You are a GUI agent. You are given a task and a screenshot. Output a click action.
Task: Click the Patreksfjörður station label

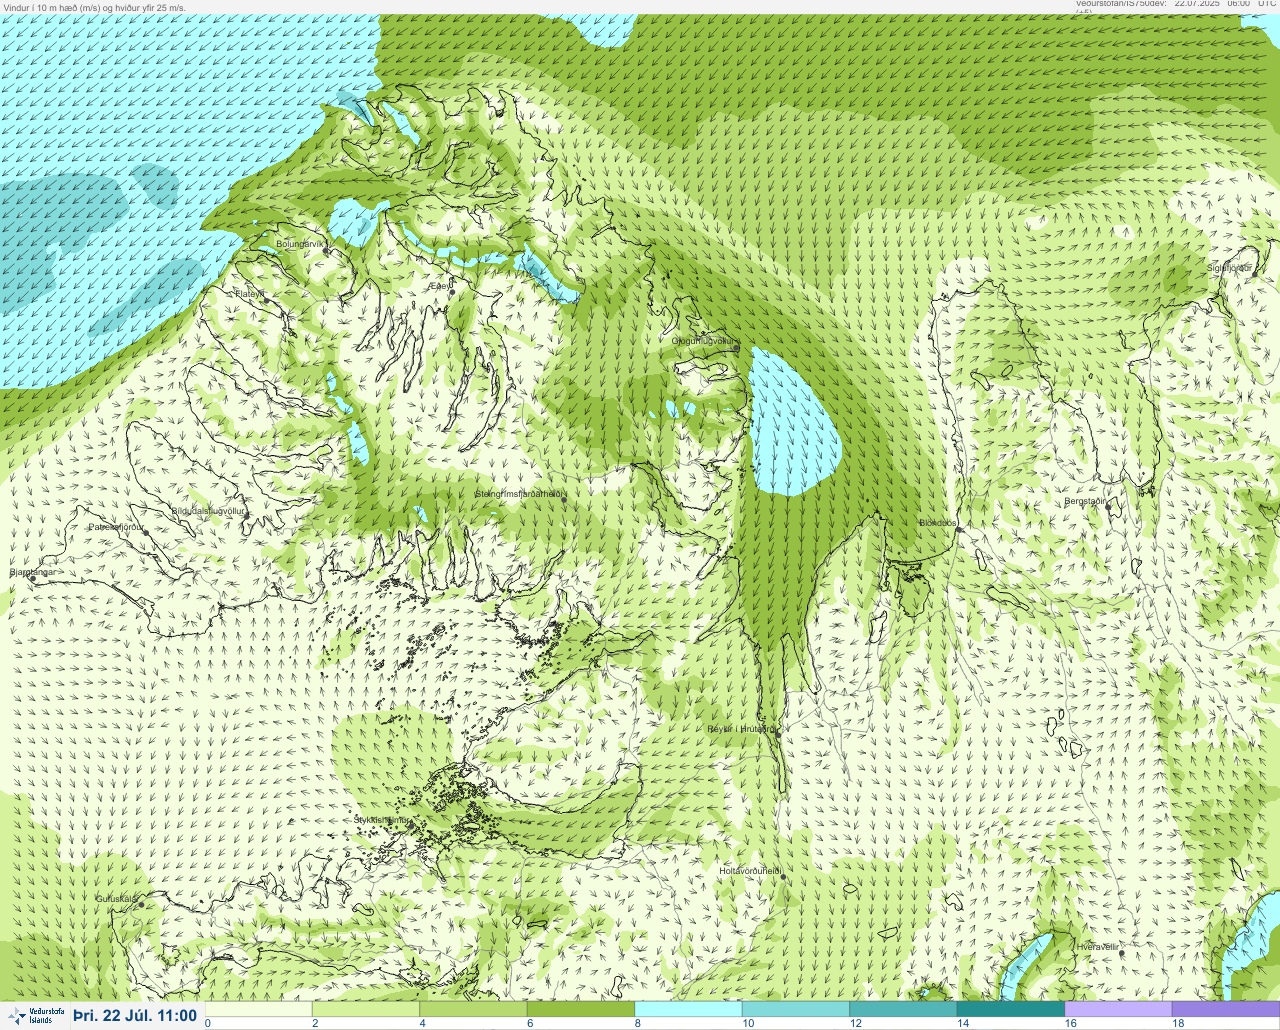pyautogui.click(x=116, y=526)
